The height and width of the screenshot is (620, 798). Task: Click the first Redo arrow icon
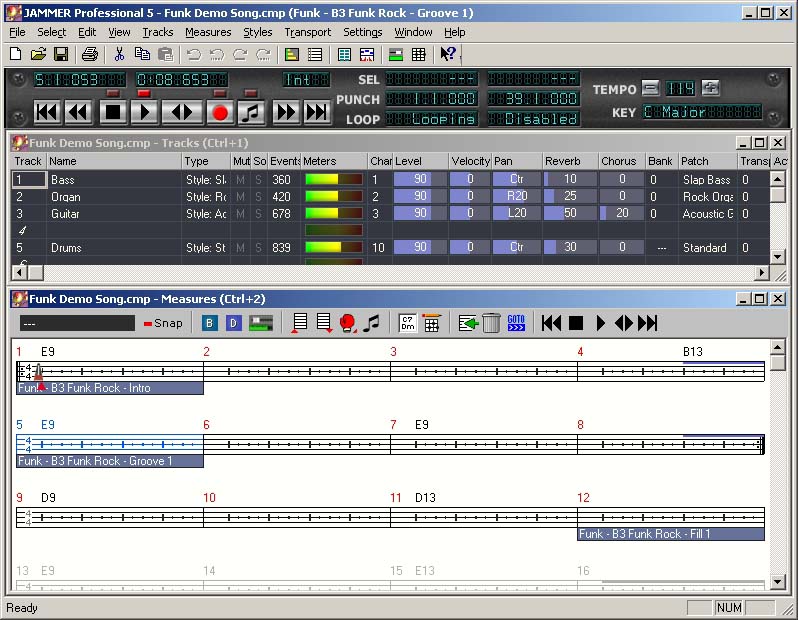point(240,54)
